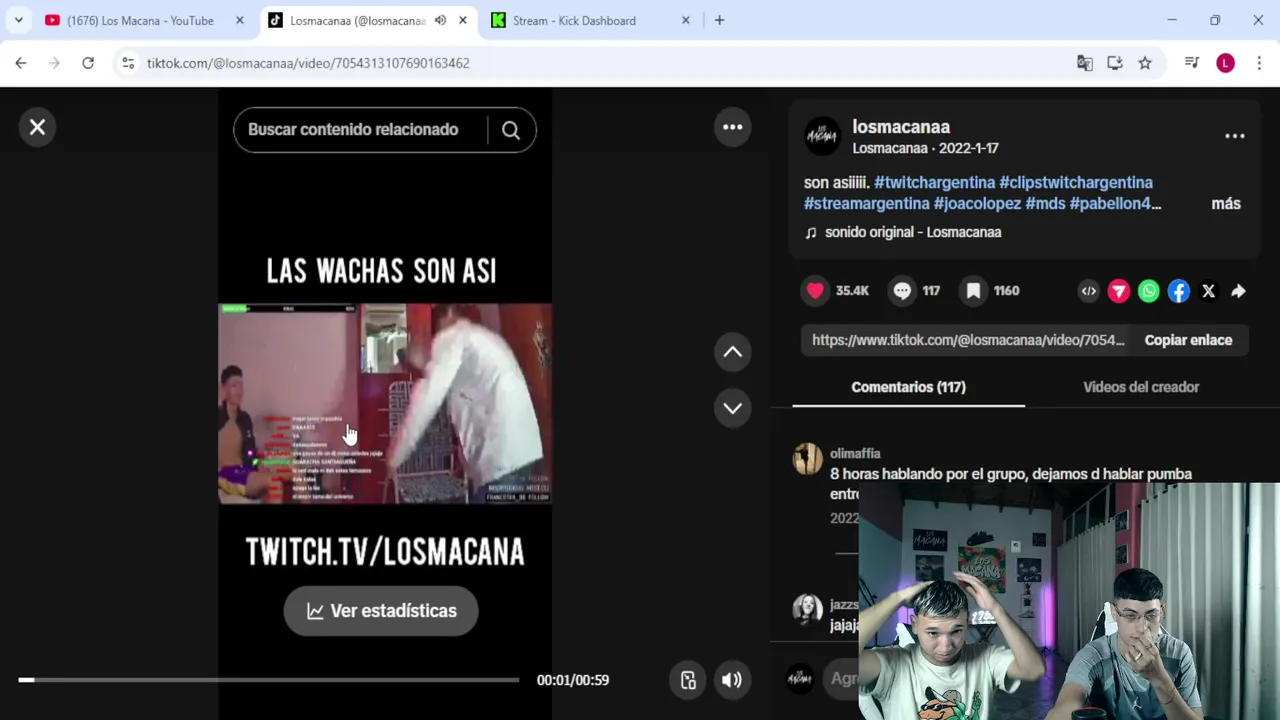Click the playing video frame
1280x720 pixels.
coord(385,404)
